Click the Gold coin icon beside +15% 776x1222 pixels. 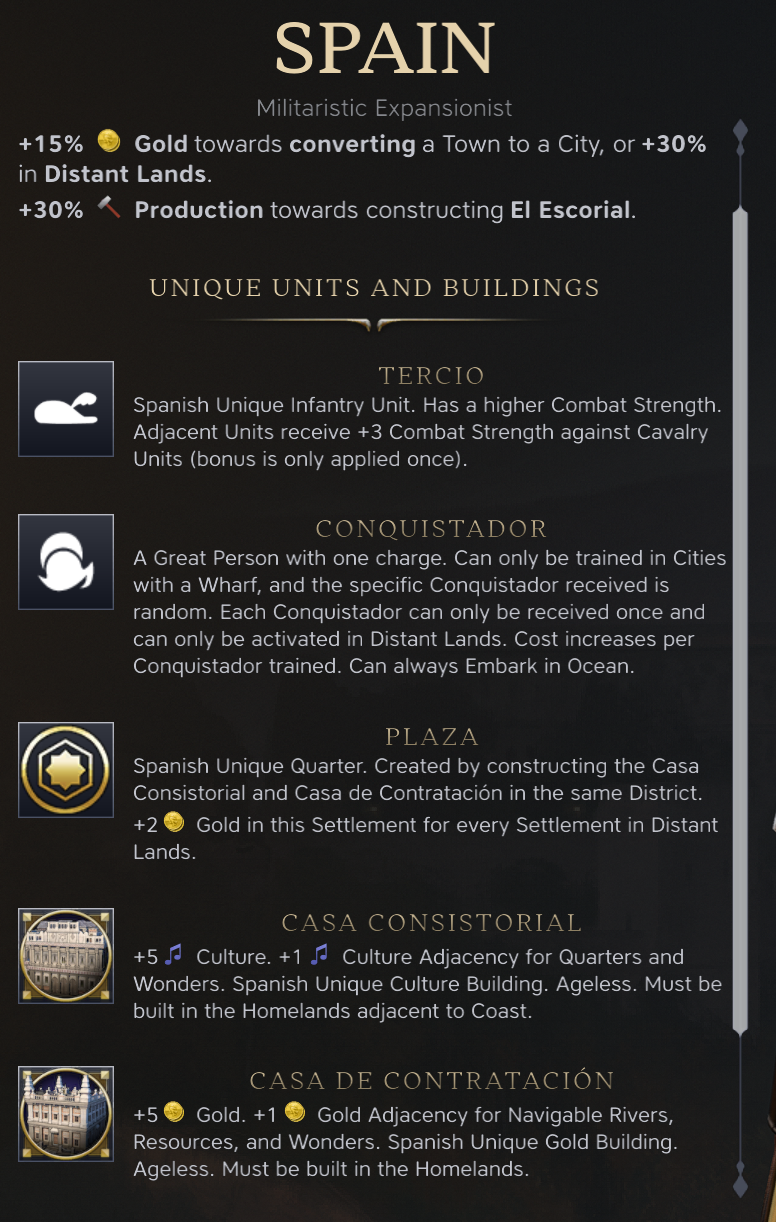pos(108,142)
